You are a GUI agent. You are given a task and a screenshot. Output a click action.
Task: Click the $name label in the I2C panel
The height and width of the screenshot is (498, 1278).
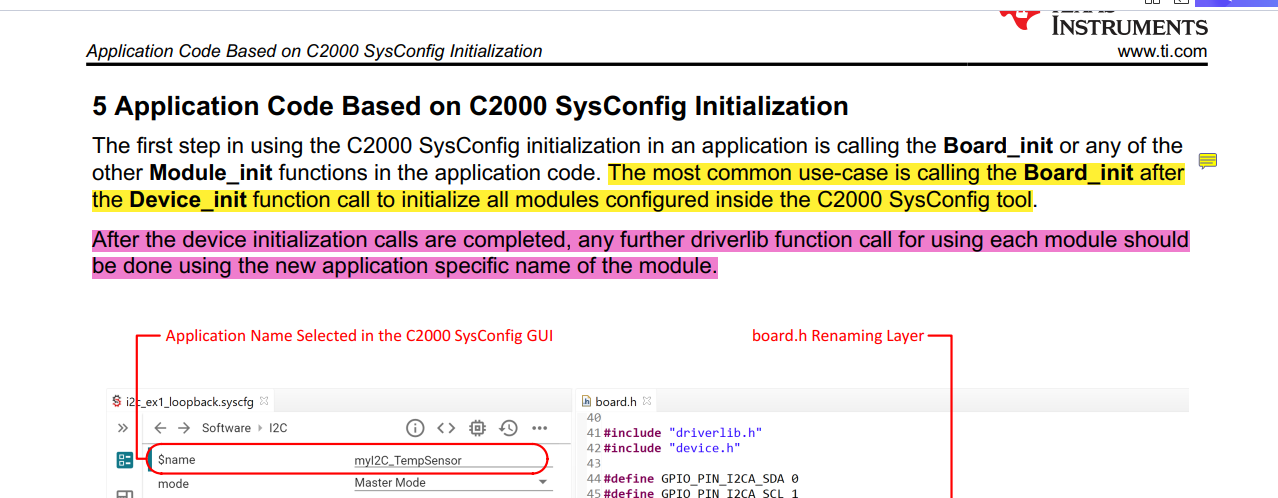tap(176, 460)
